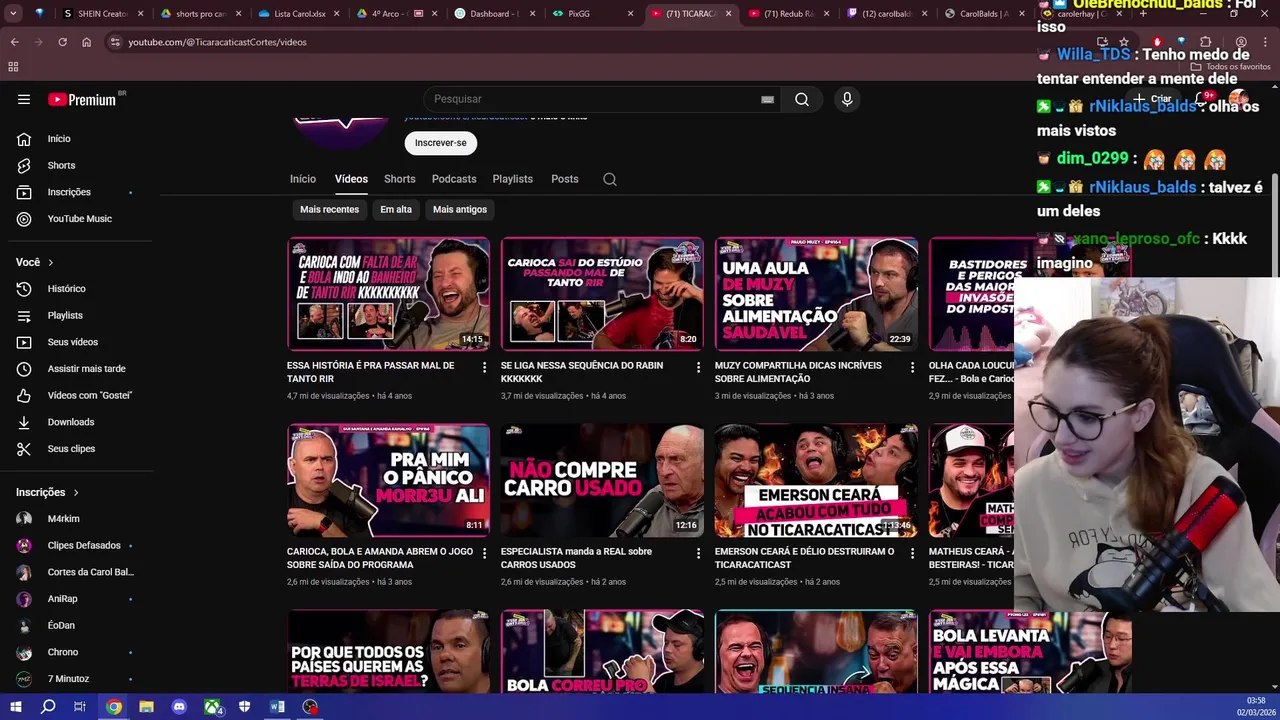Click the search icon next to Posts tab

pyautogui.click(x=610, y=179)
